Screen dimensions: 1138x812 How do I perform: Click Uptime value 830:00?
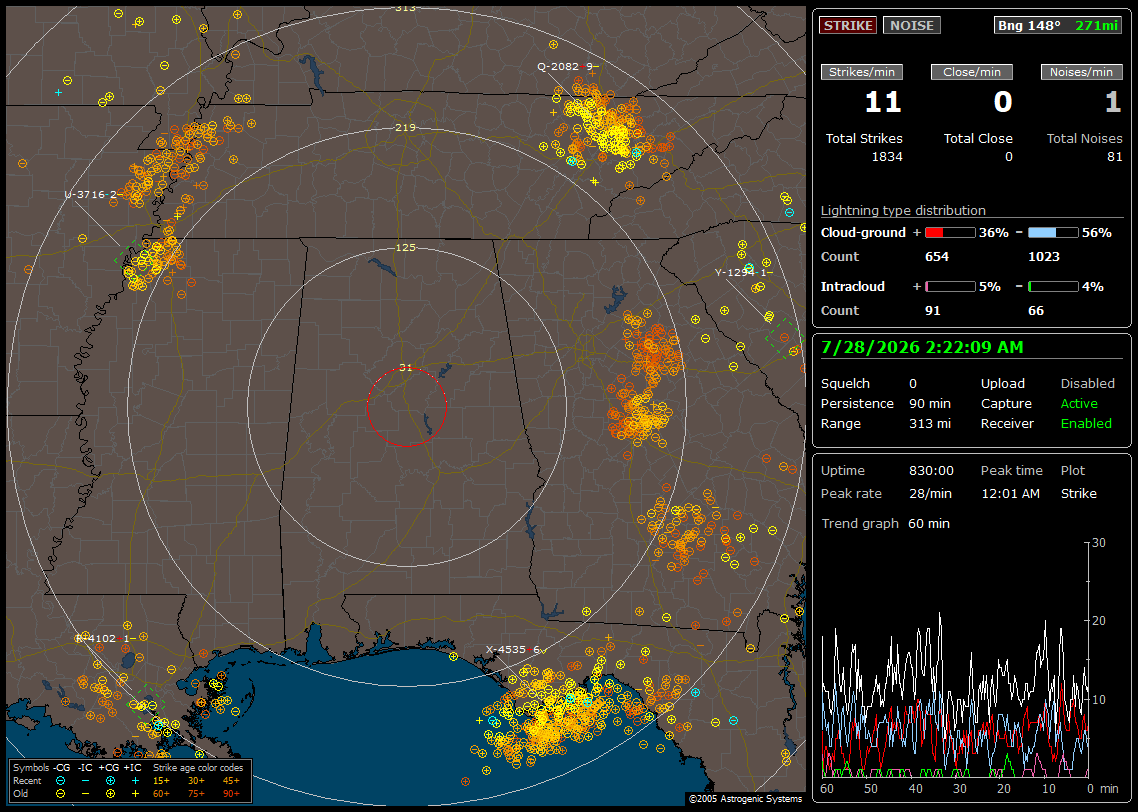(931, 471)
